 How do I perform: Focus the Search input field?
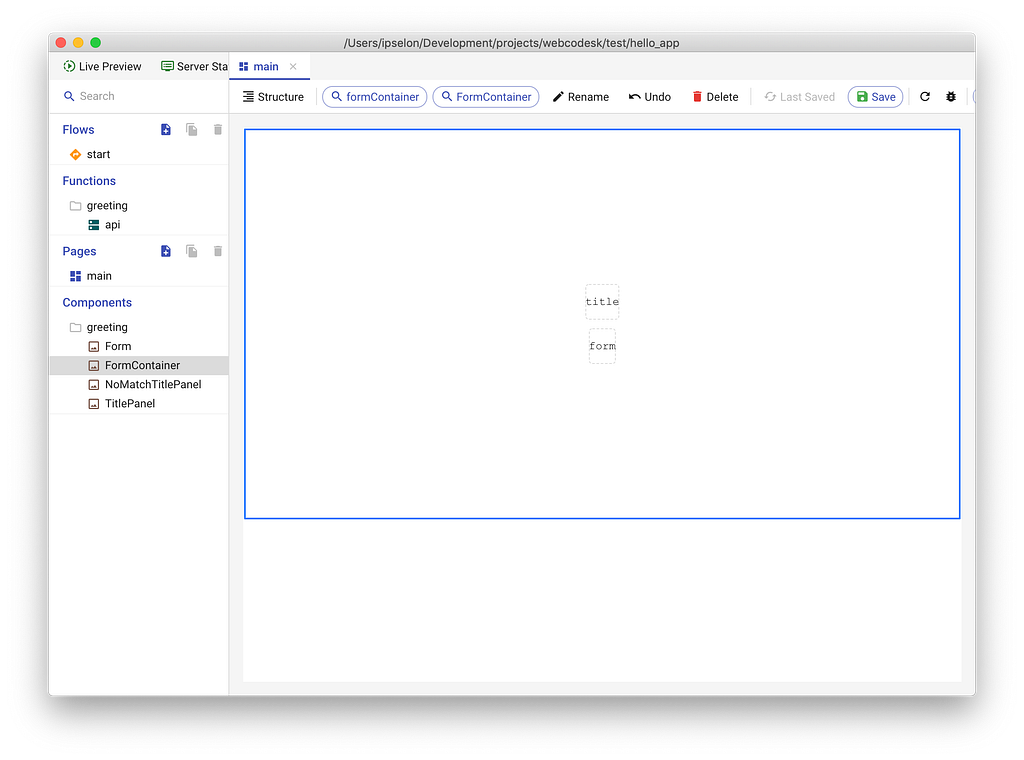(x=139, y=96)
